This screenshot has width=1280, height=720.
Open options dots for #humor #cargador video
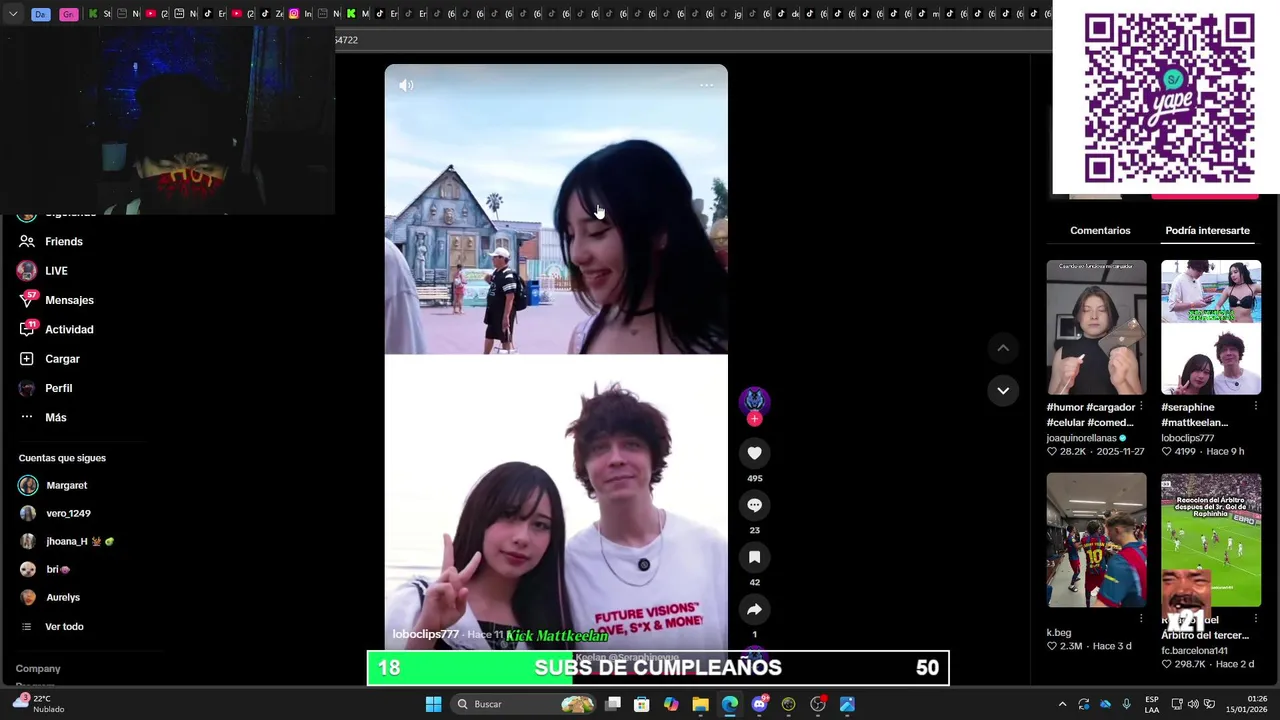pos(1141,407)
